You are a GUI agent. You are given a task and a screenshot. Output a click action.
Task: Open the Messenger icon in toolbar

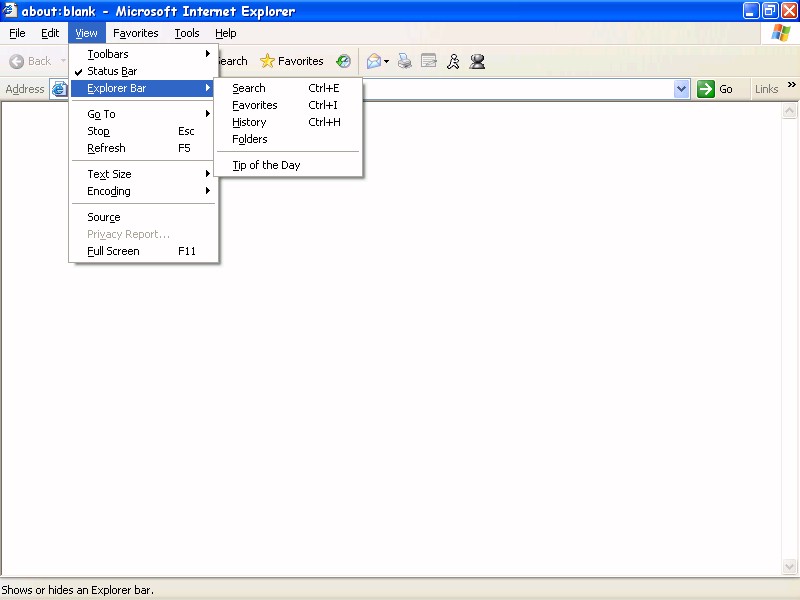coord(478,61)
